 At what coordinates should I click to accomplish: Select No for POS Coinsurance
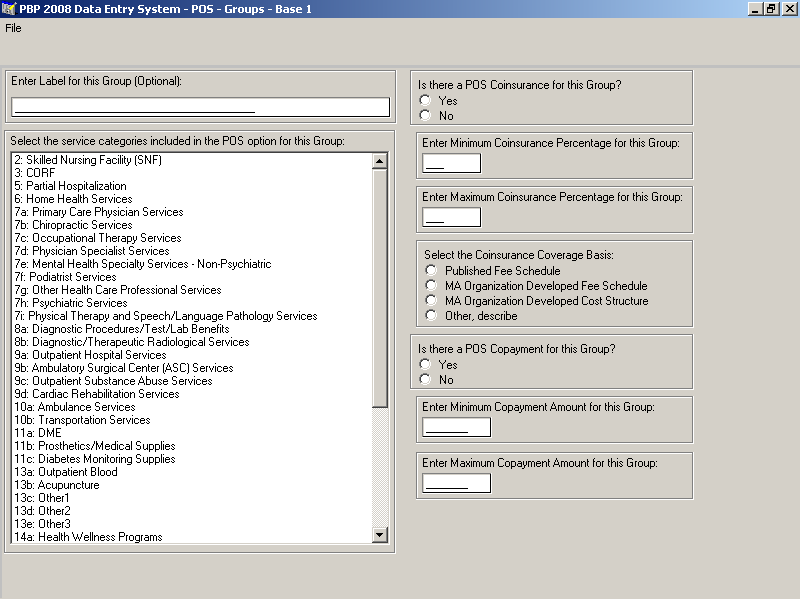click(x=425, y=115)
